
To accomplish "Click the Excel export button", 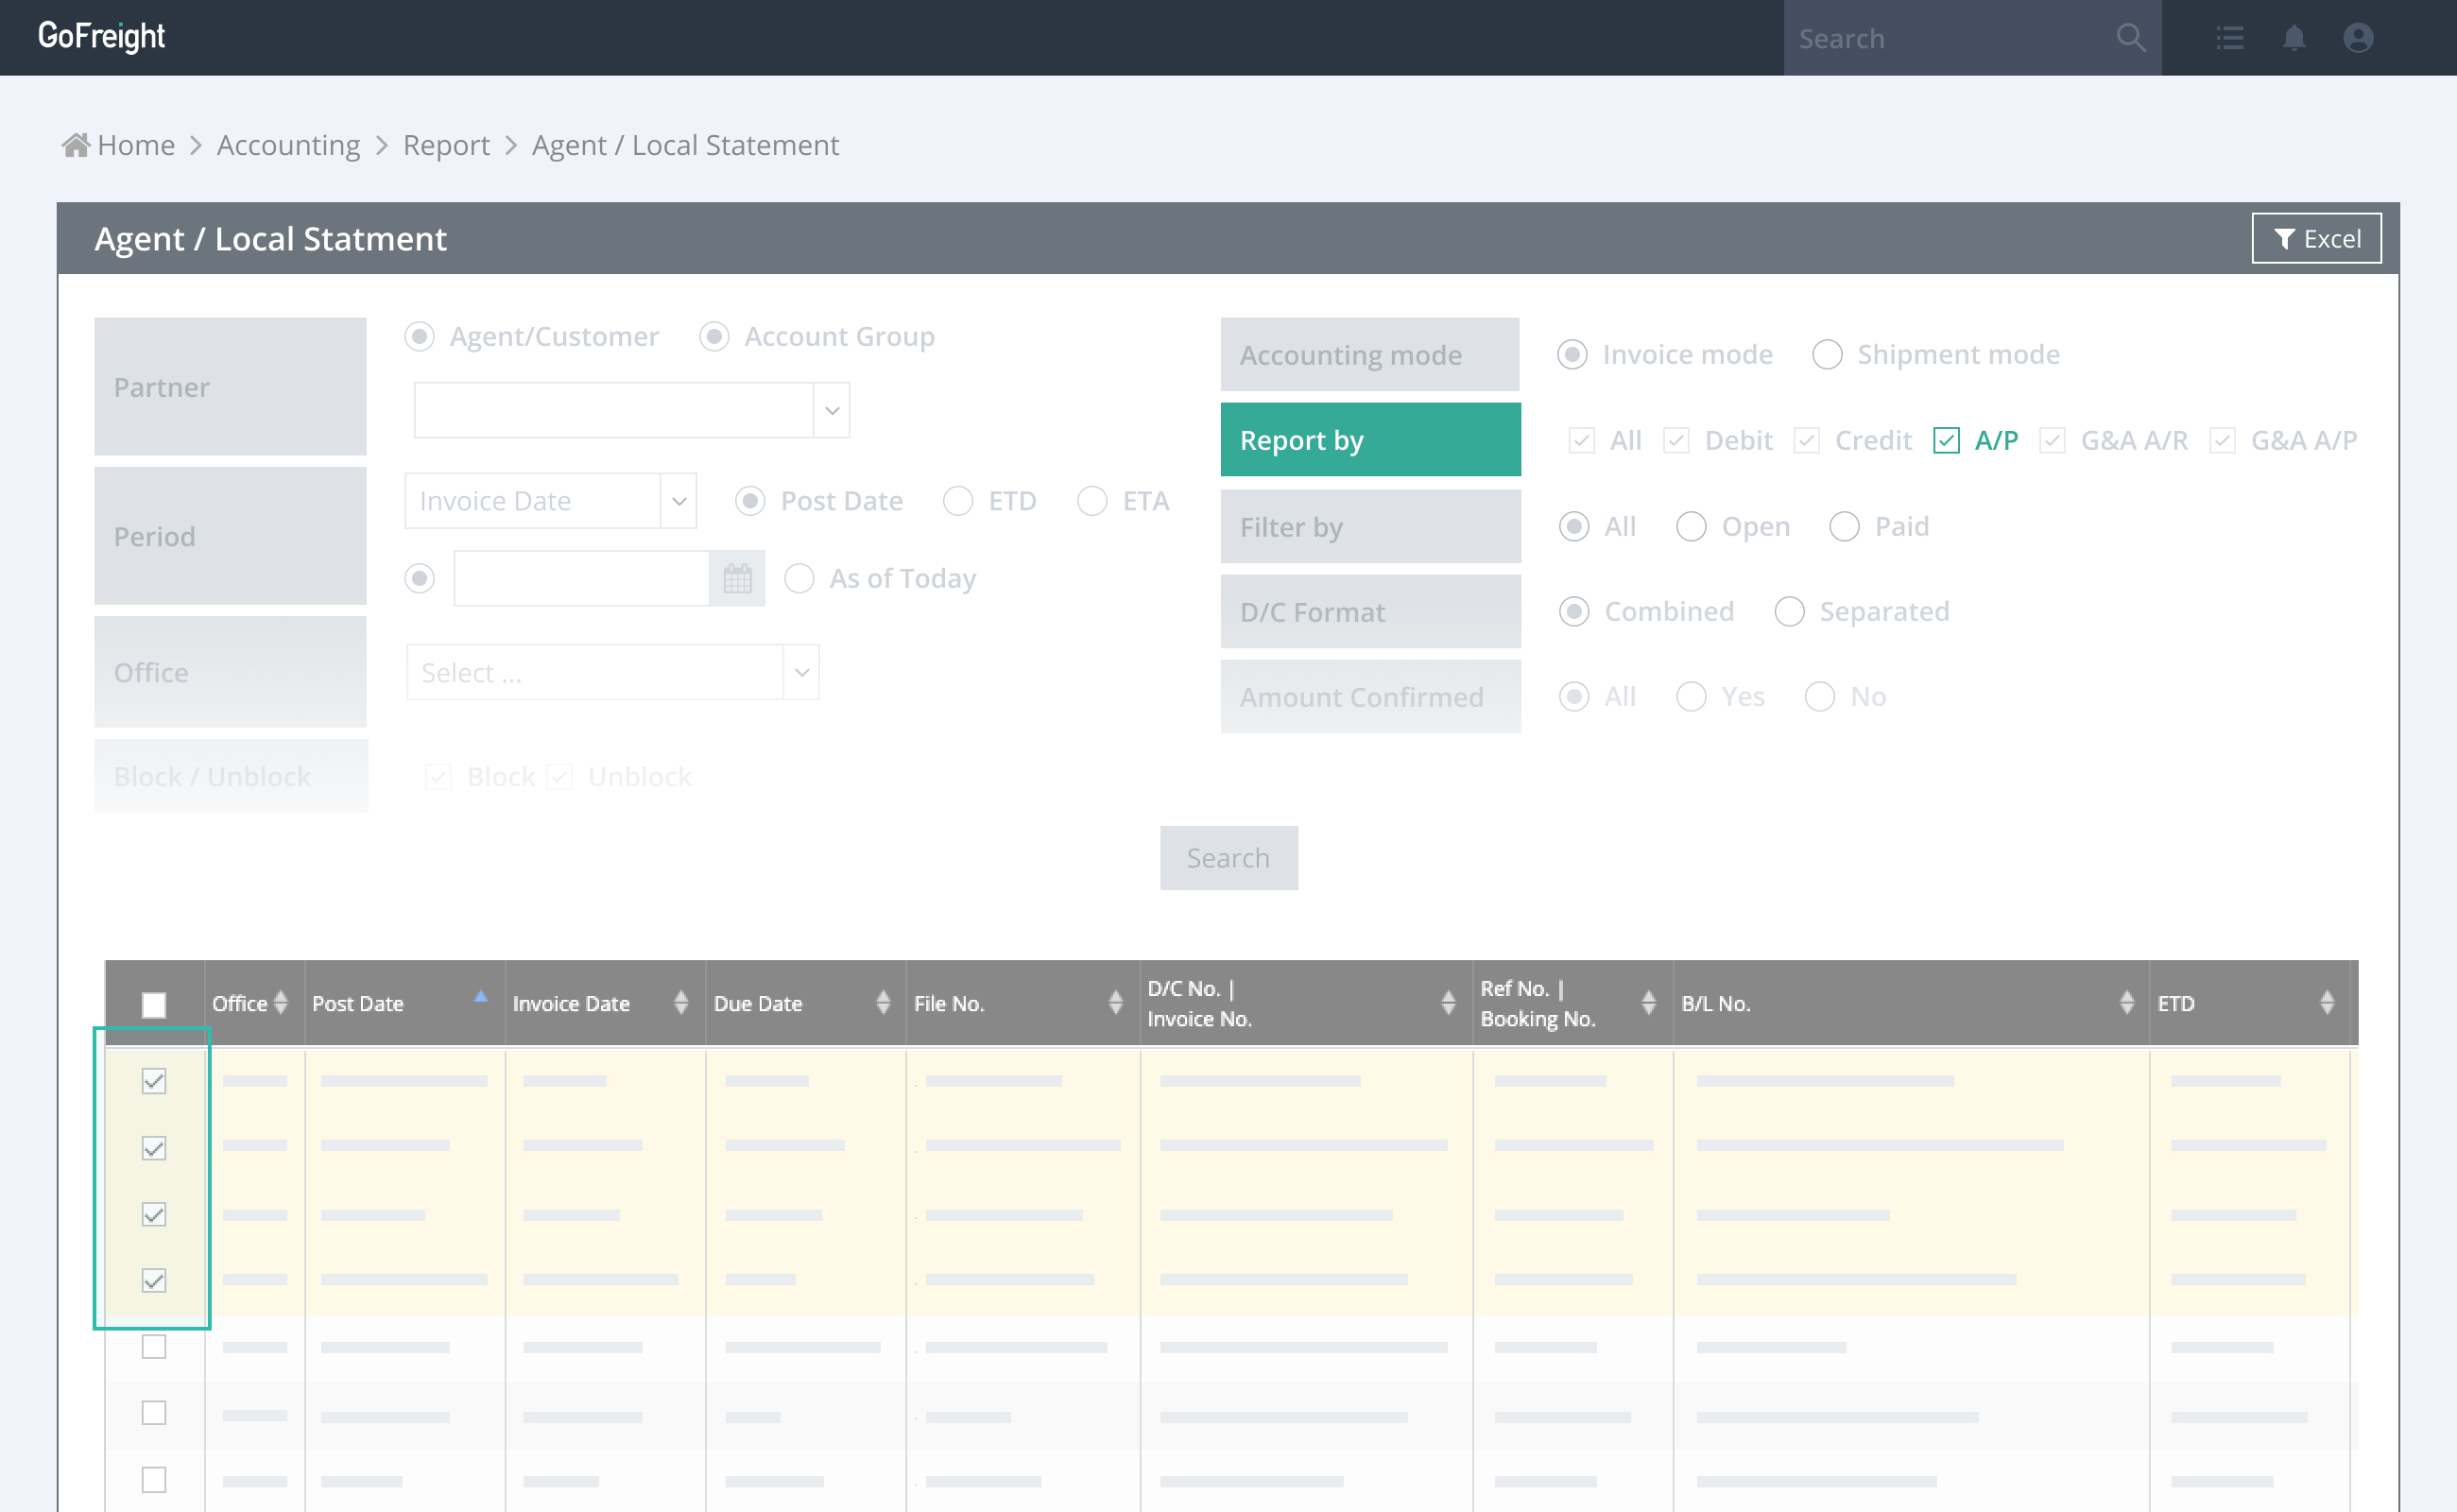I will click(x=2315, y=238).
